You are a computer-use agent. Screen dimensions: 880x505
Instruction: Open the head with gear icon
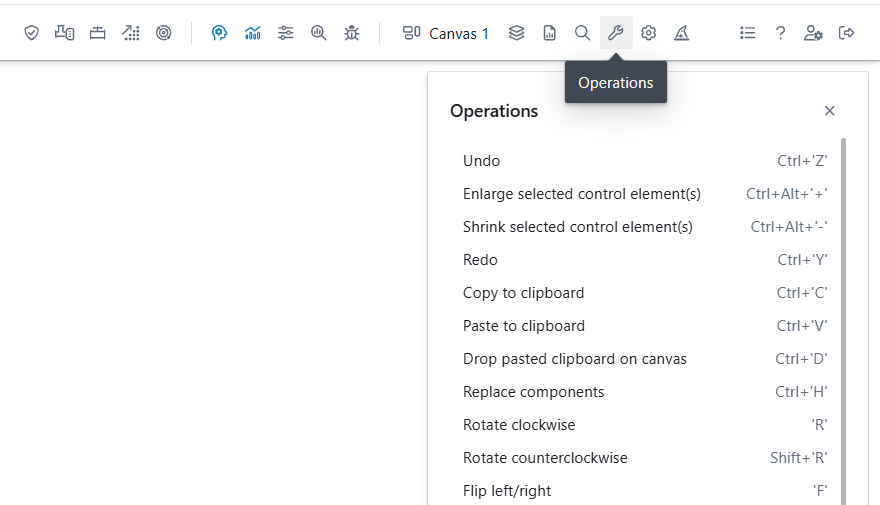tap(220, 33)
